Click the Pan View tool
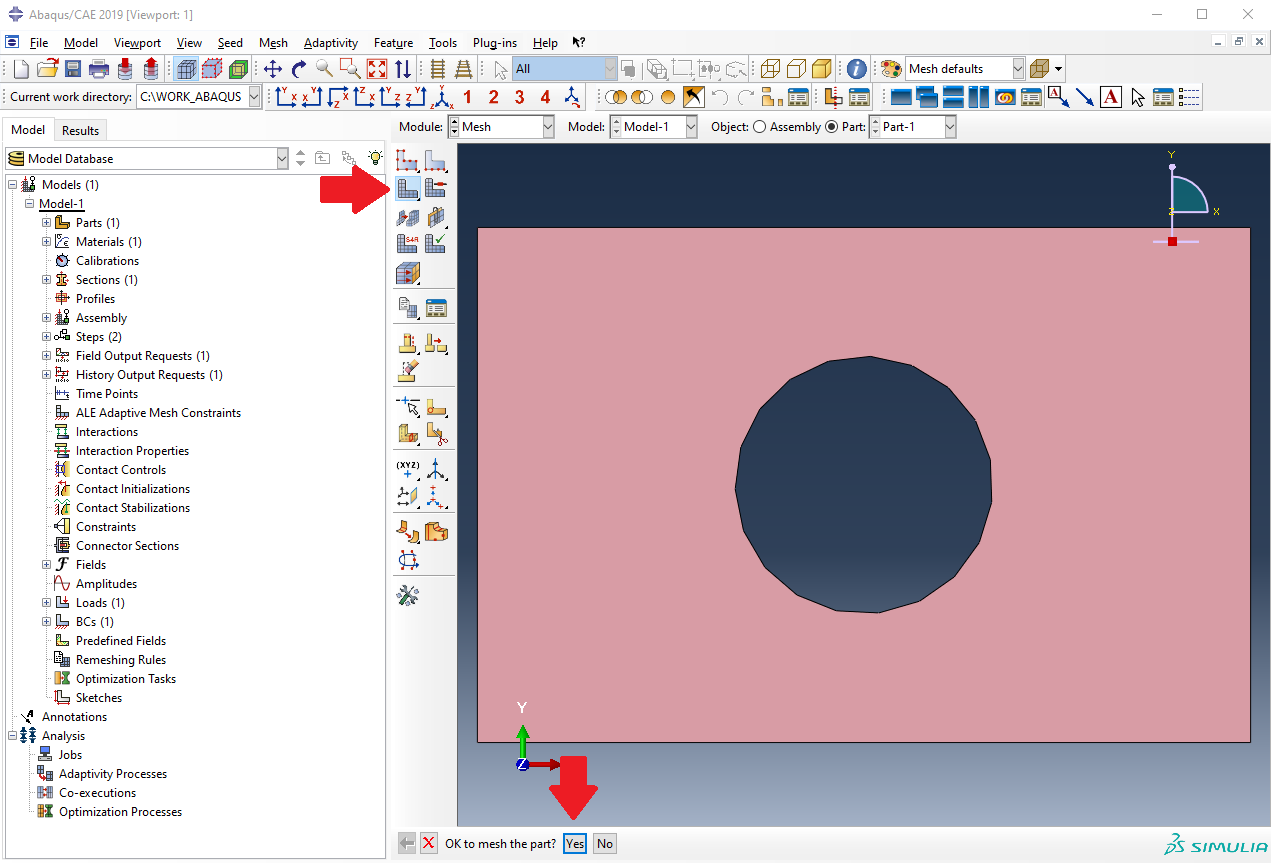This screenshot has height=863, width=1271. 273,69
